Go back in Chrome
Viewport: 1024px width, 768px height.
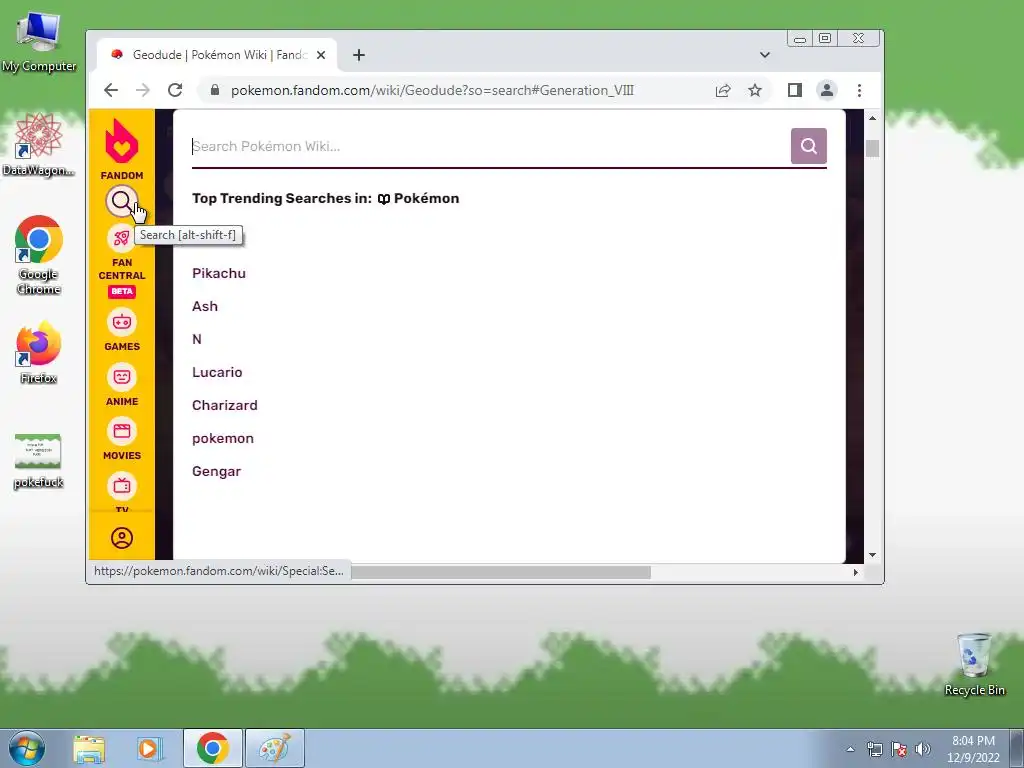(111, 90)
